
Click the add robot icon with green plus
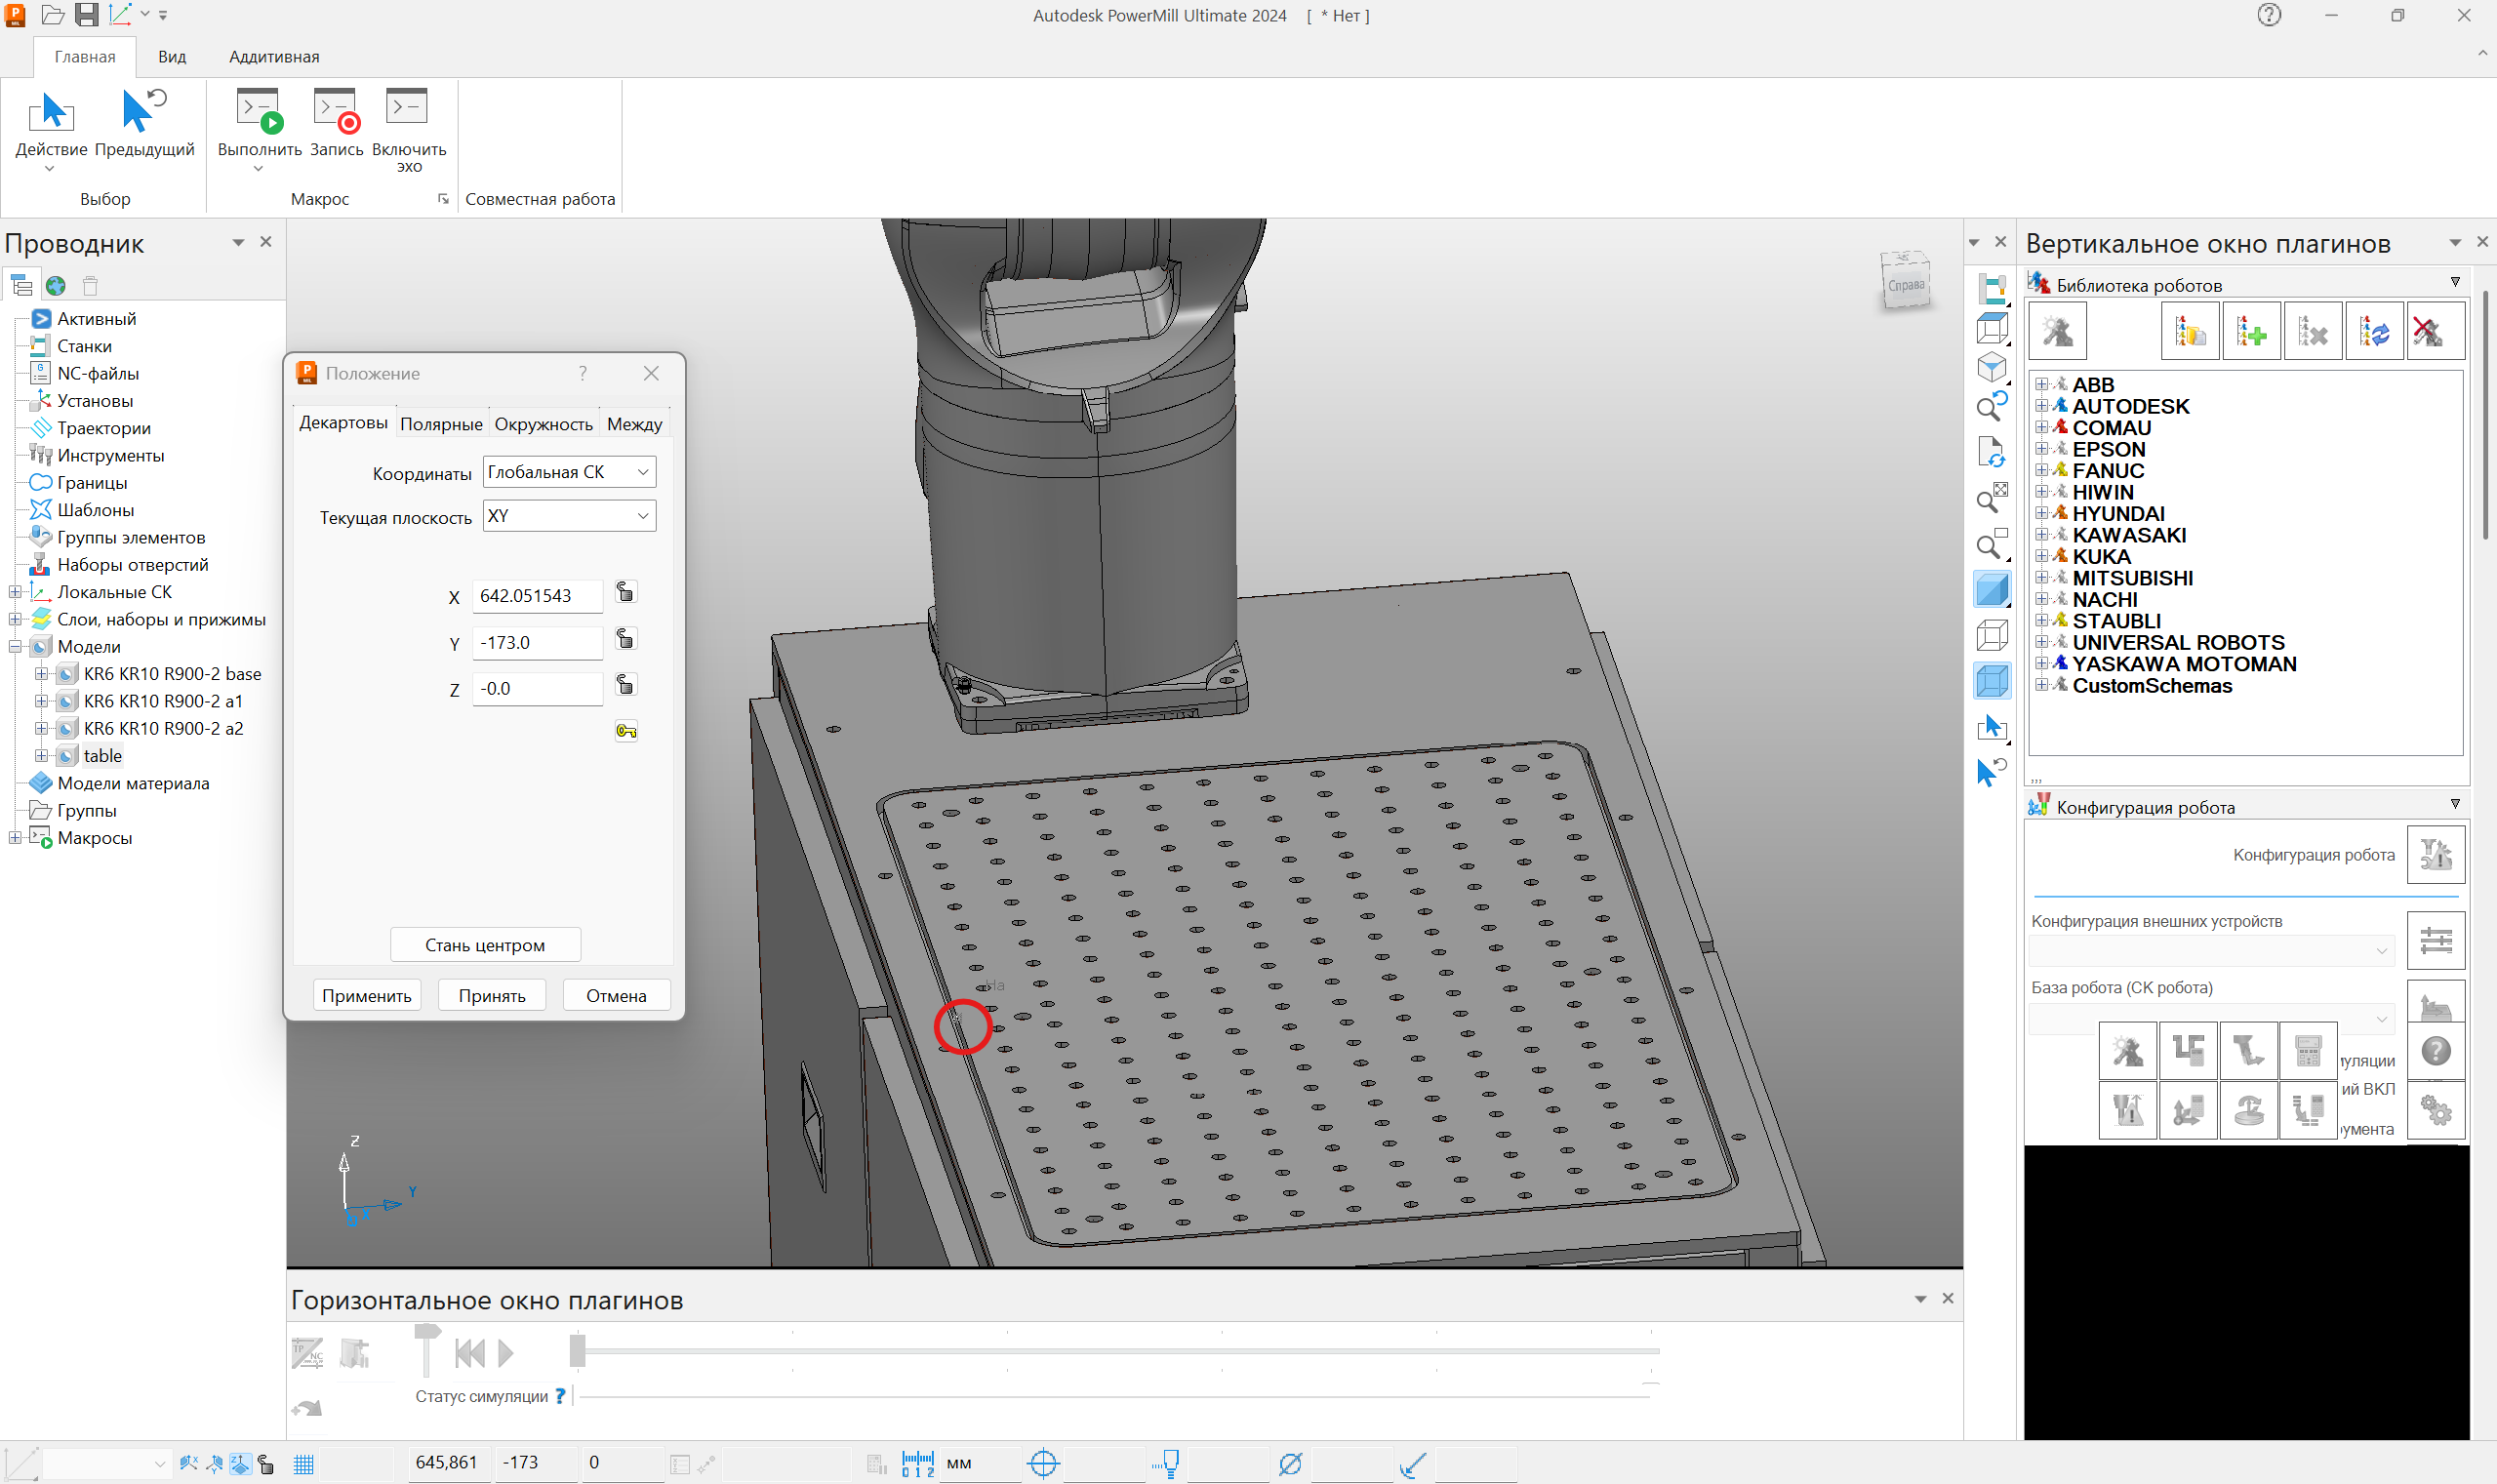pos(2251,331)
